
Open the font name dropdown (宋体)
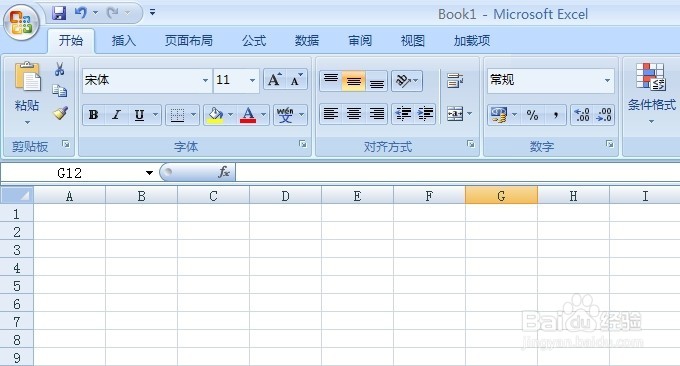(x=205, y=80)
